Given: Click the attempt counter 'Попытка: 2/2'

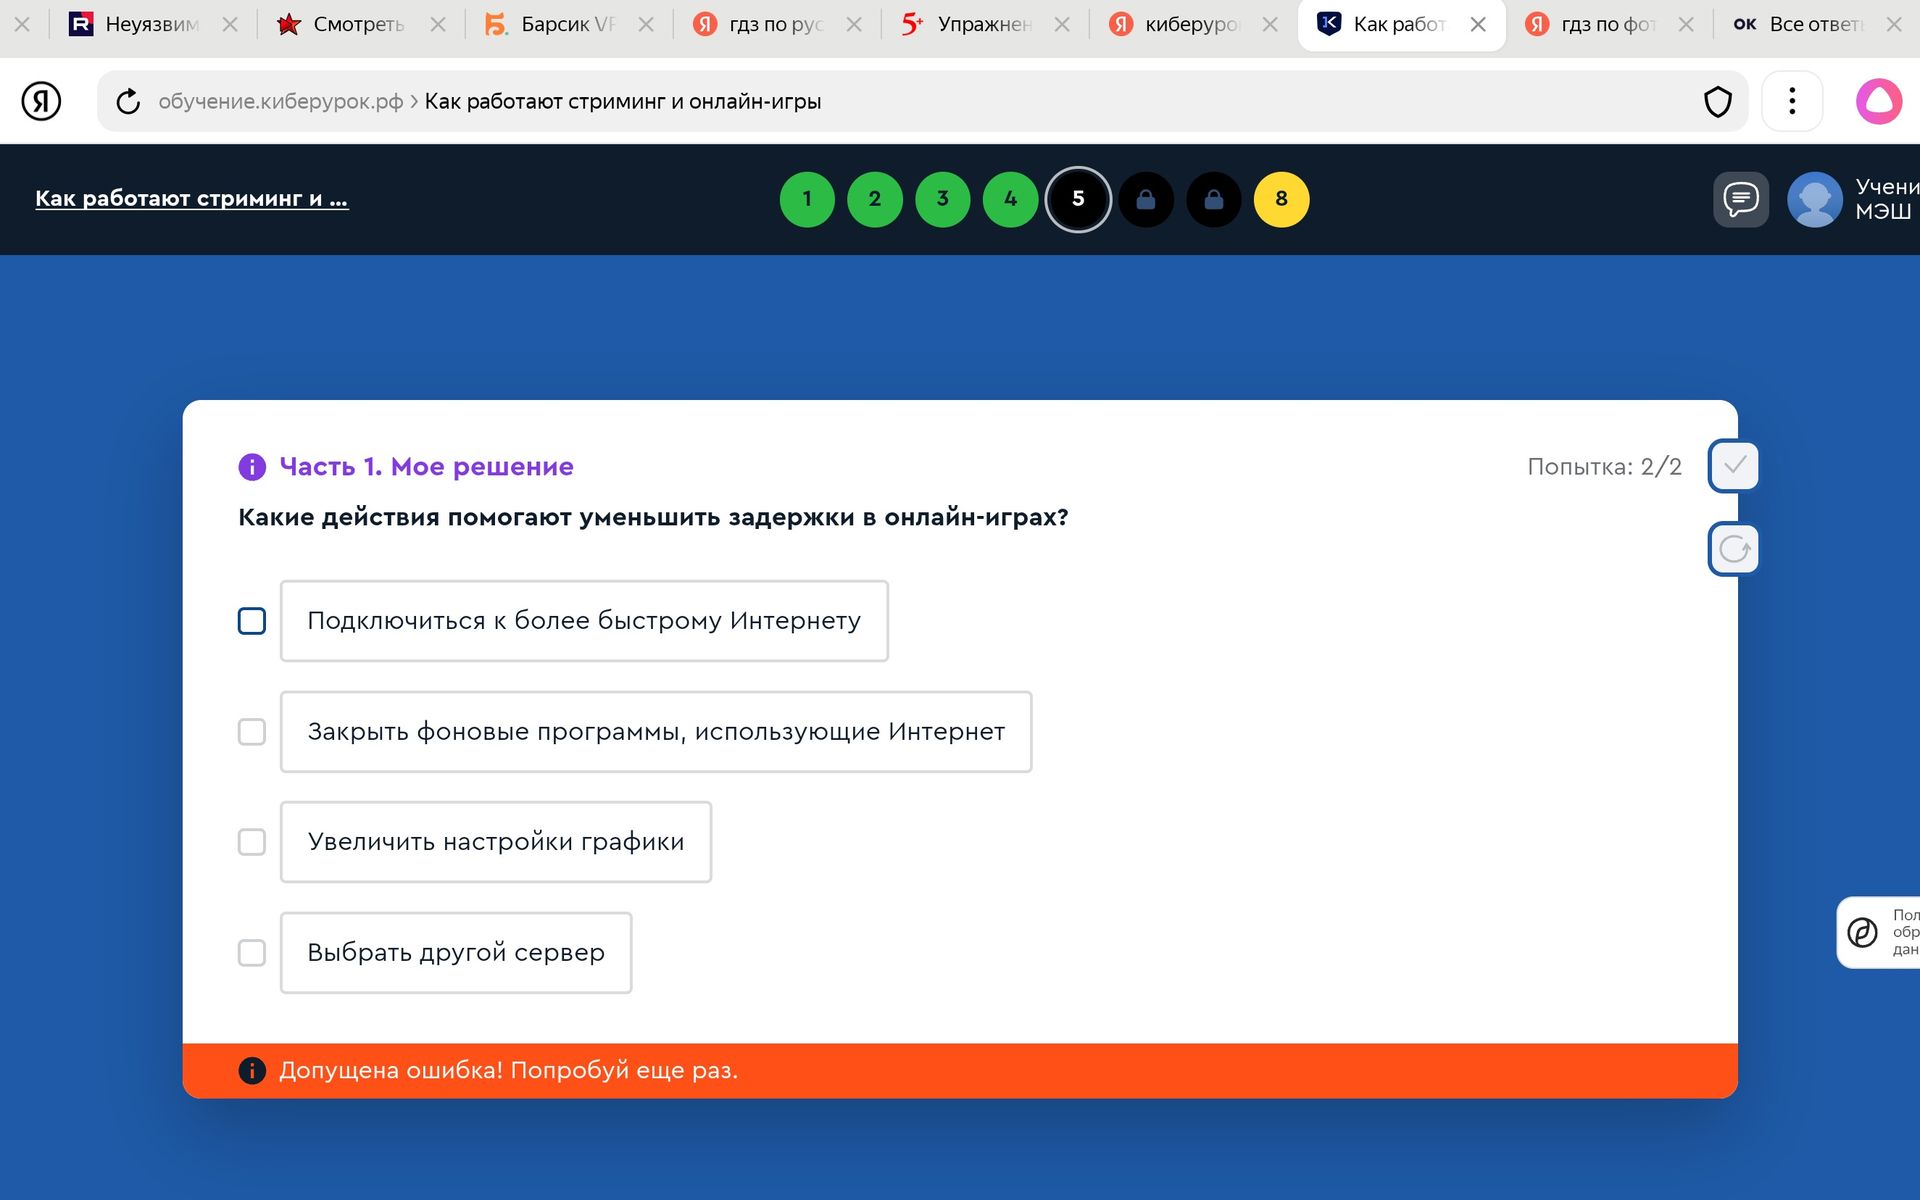Looking at the screenshot, I should point(1604,467).
